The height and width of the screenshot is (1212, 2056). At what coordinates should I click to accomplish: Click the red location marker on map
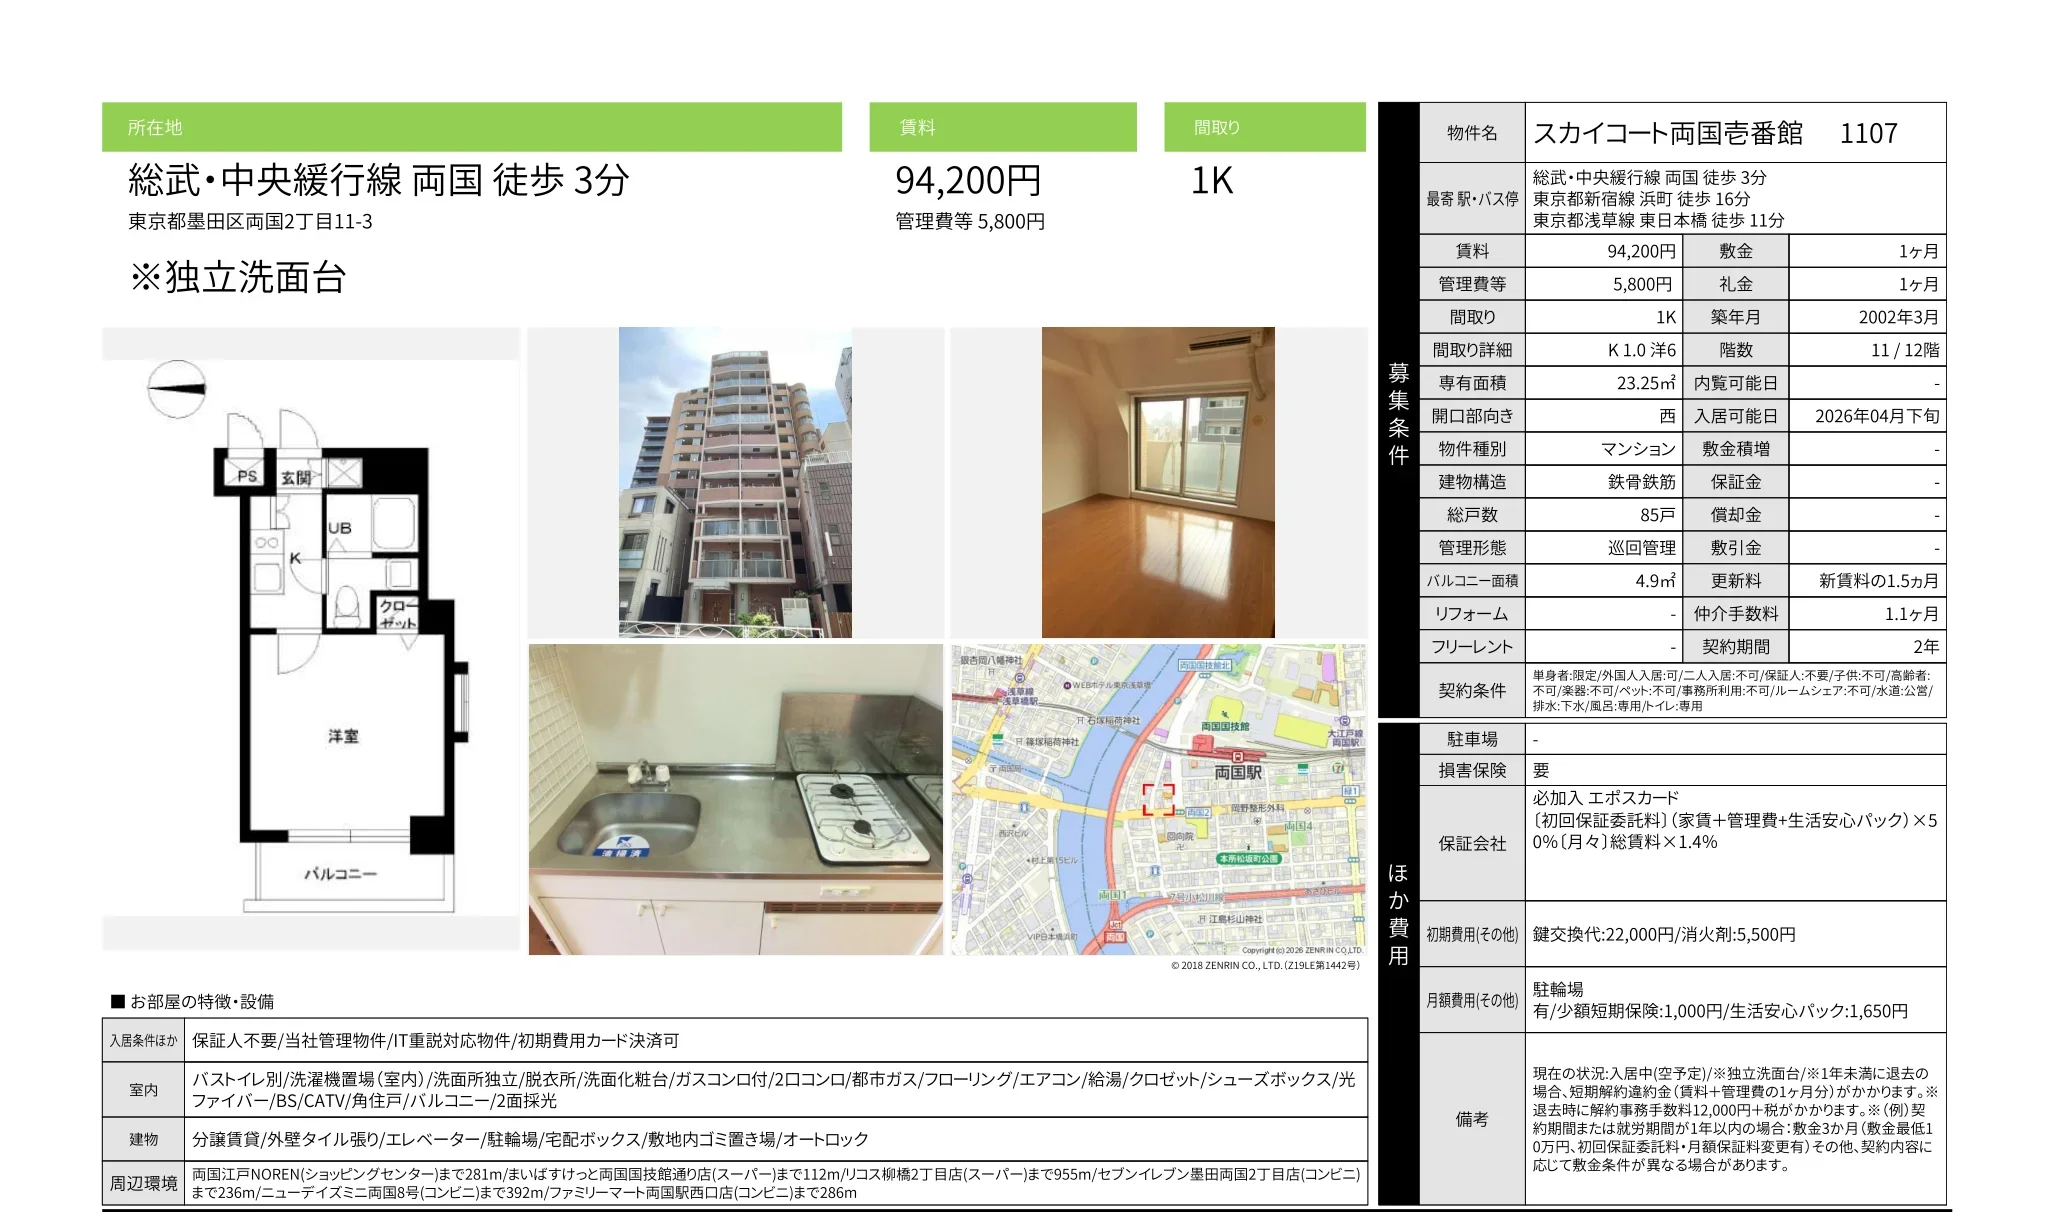click(1158, 799)
